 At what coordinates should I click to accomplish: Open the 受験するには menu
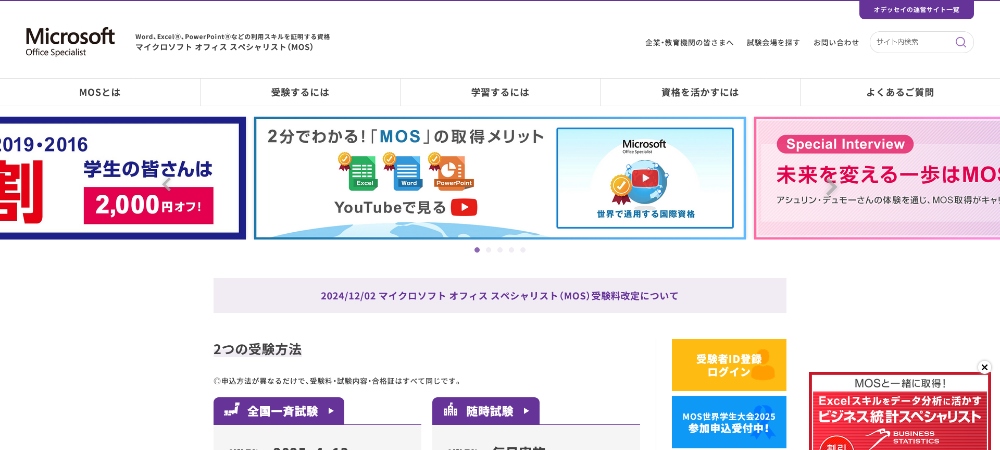(300, 92)
